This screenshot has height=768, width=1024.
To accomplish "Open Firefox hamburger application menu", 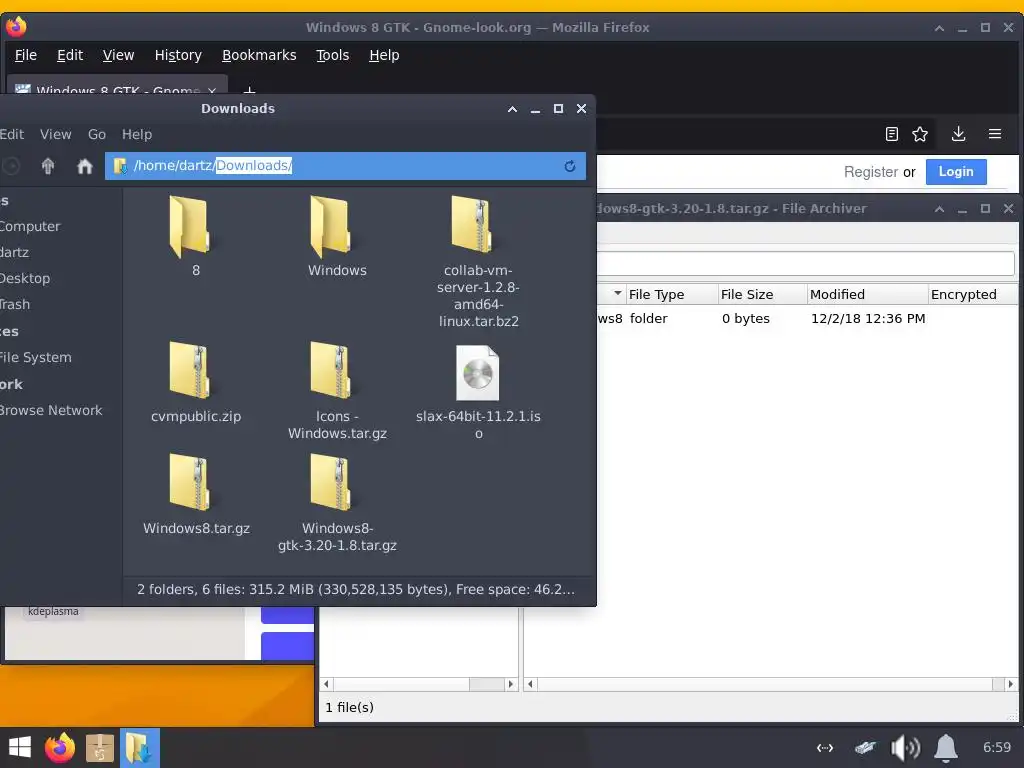I will [995, 134].
